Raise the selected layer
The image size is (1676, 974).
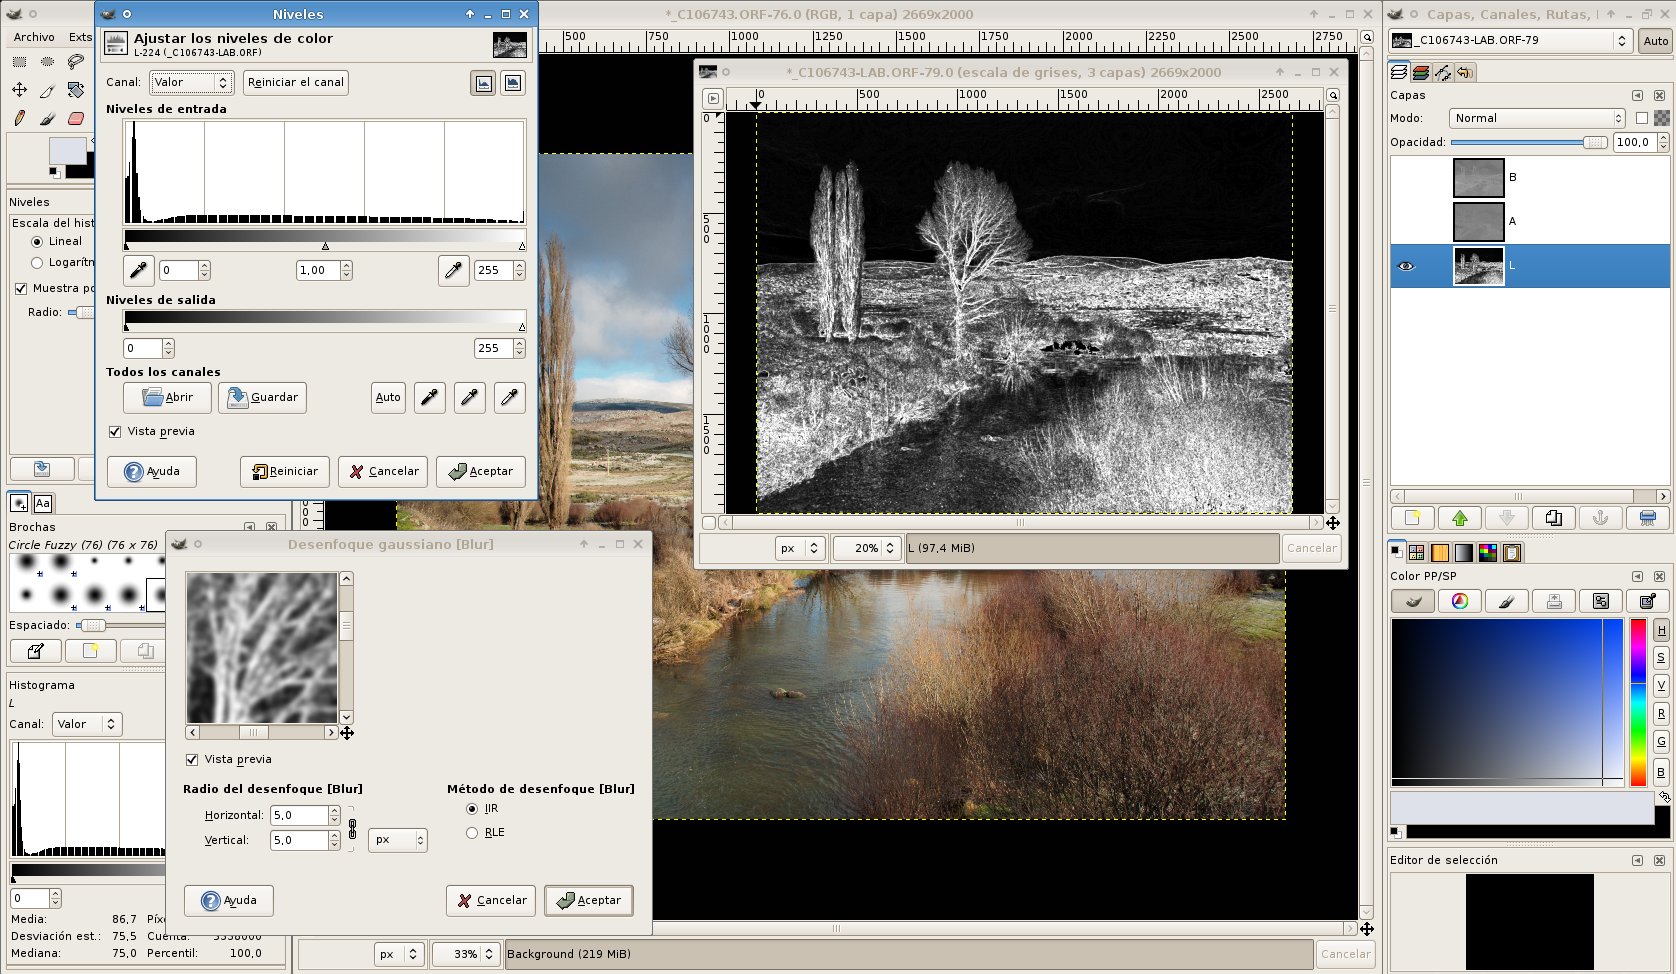pyautogui.click(x=1460, y=518)
